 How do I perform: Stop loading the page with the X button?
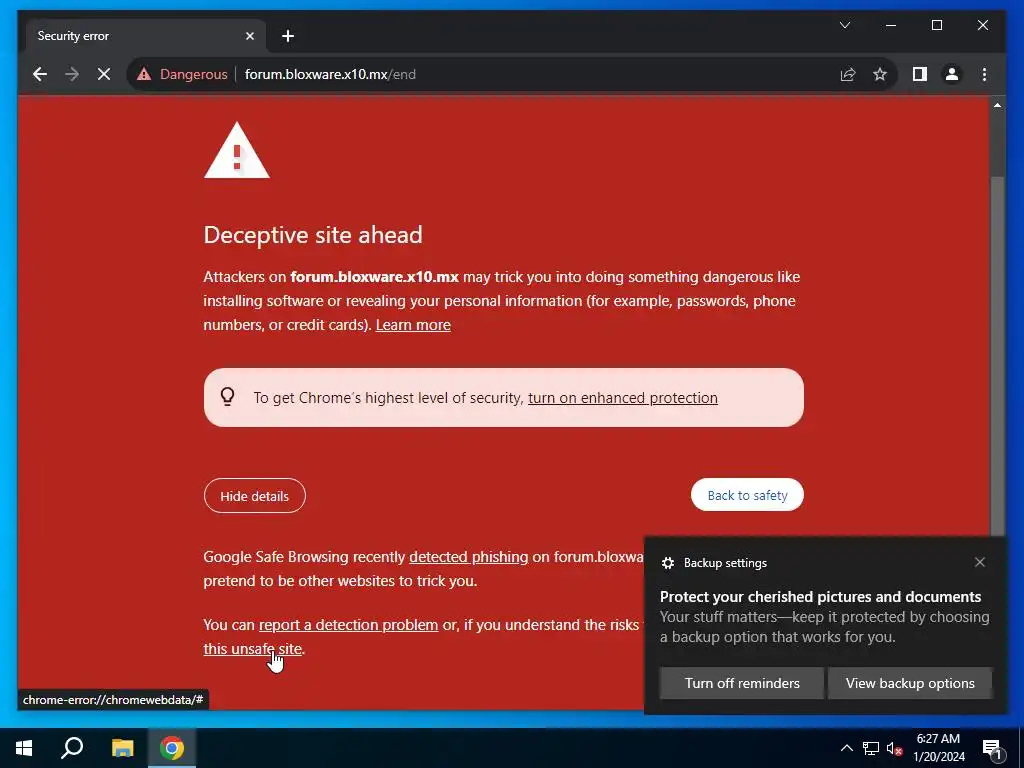(x=104, y=74)
